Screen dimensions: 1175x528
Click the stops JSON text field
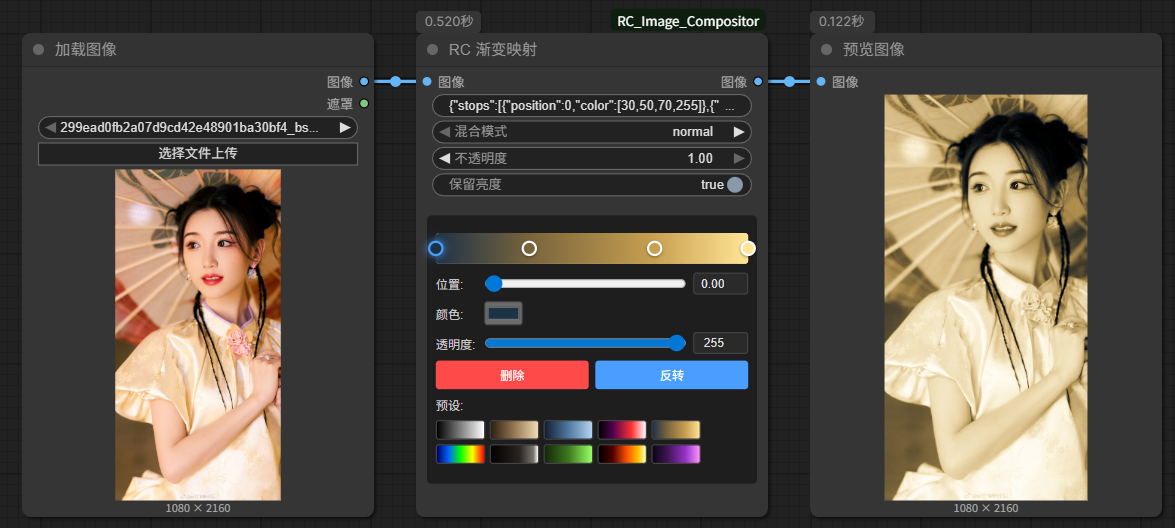pyautogui.click(x=592, y=106)
